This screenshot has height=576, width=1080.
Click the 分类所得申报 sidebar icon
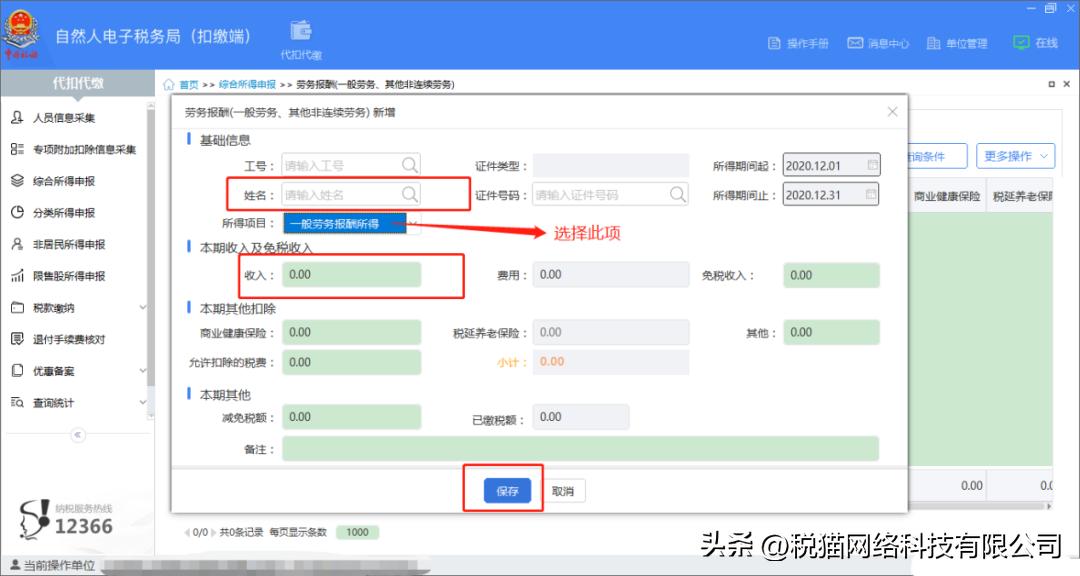pyautogui.click(x=22, y=212)
